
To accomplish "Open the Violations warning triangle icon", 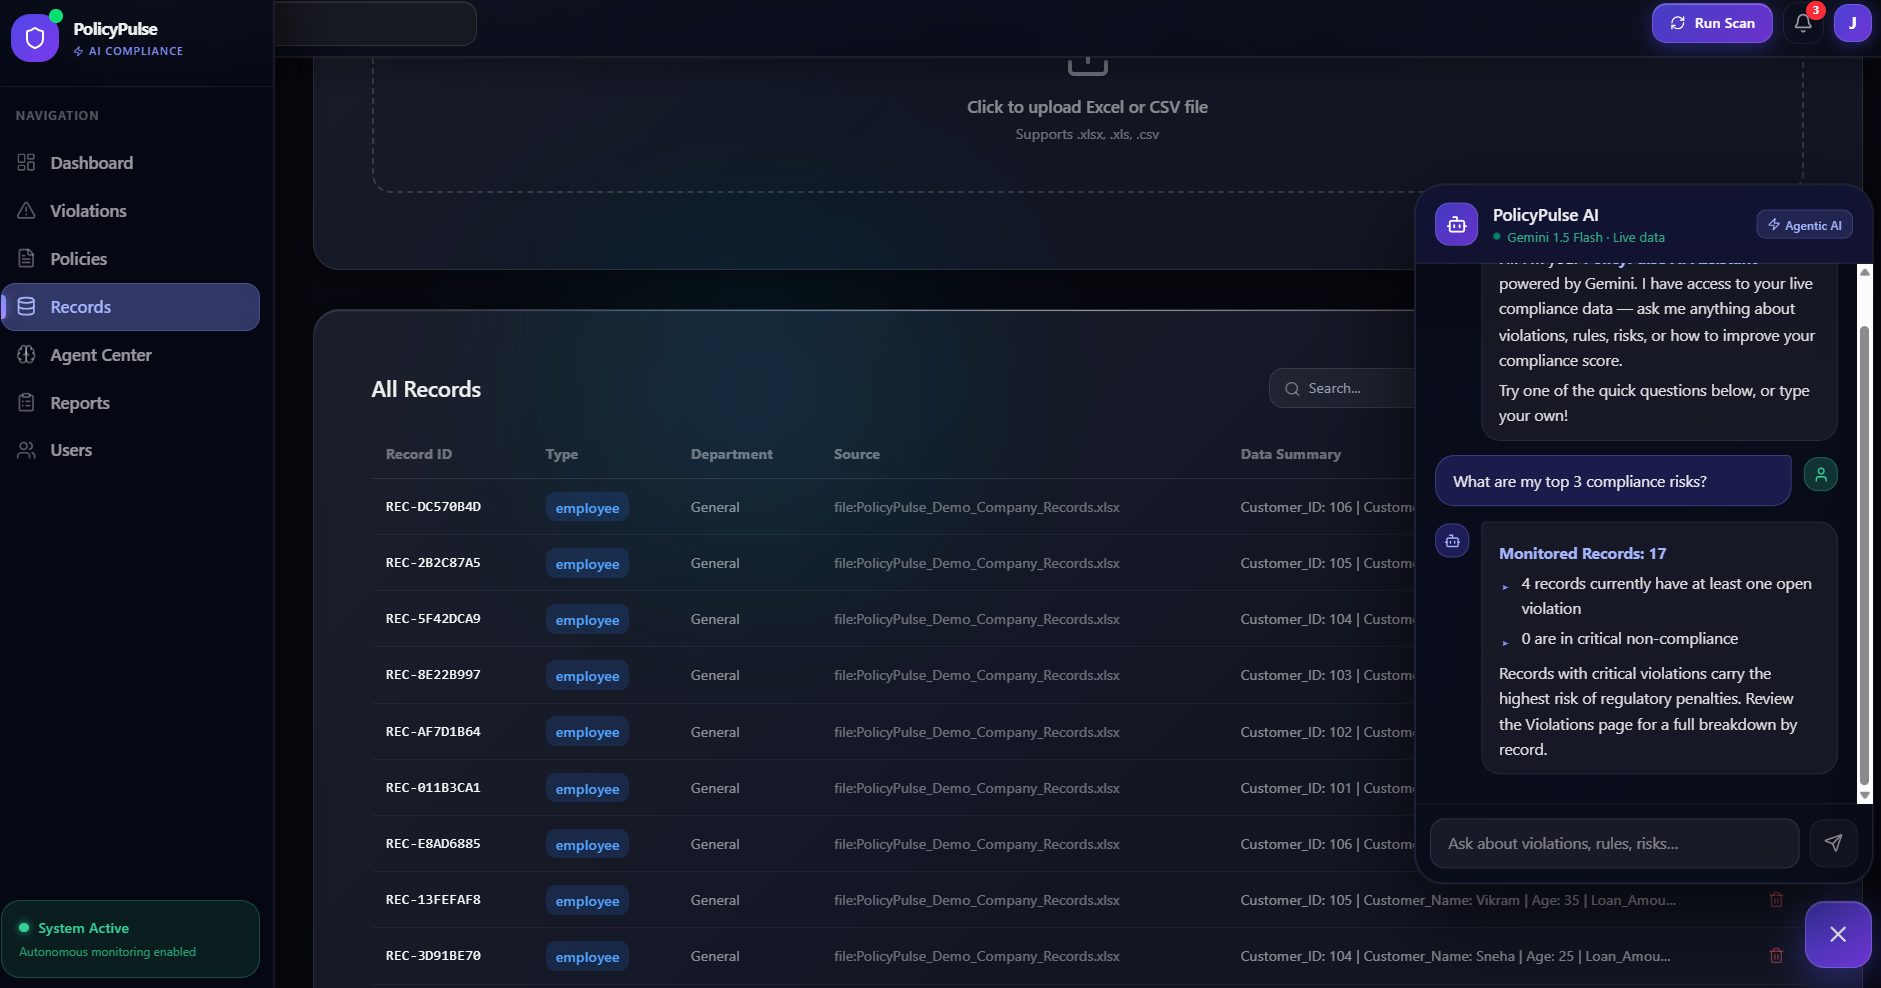I will (26, 211).
